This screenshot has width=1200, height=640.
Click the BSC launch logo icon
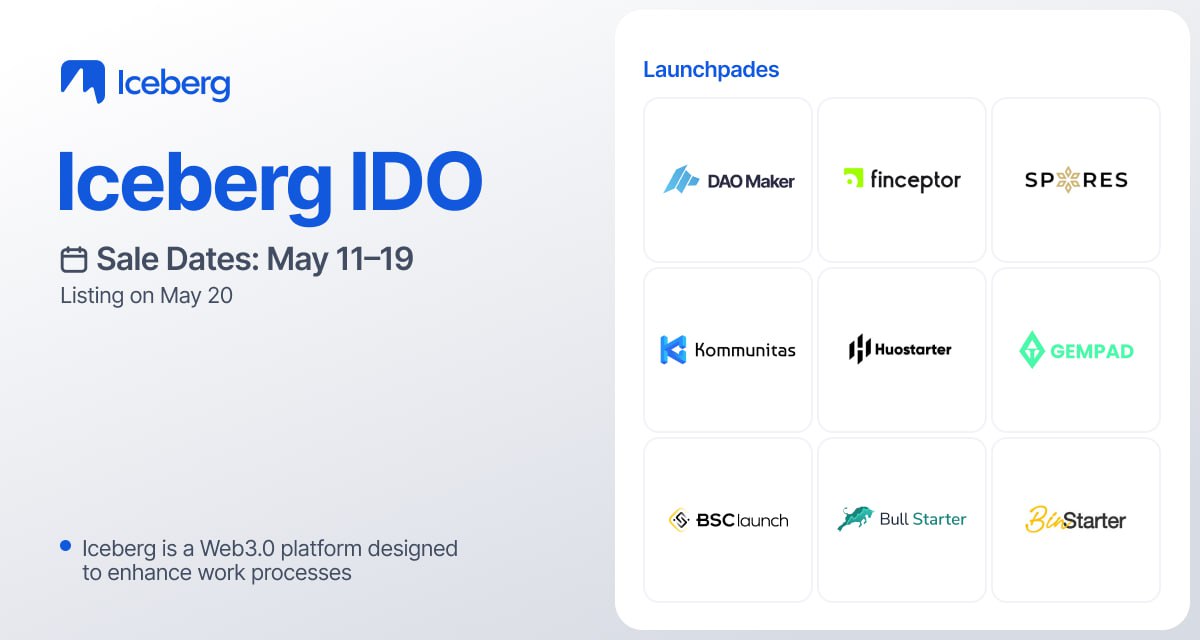click(680, 520)
